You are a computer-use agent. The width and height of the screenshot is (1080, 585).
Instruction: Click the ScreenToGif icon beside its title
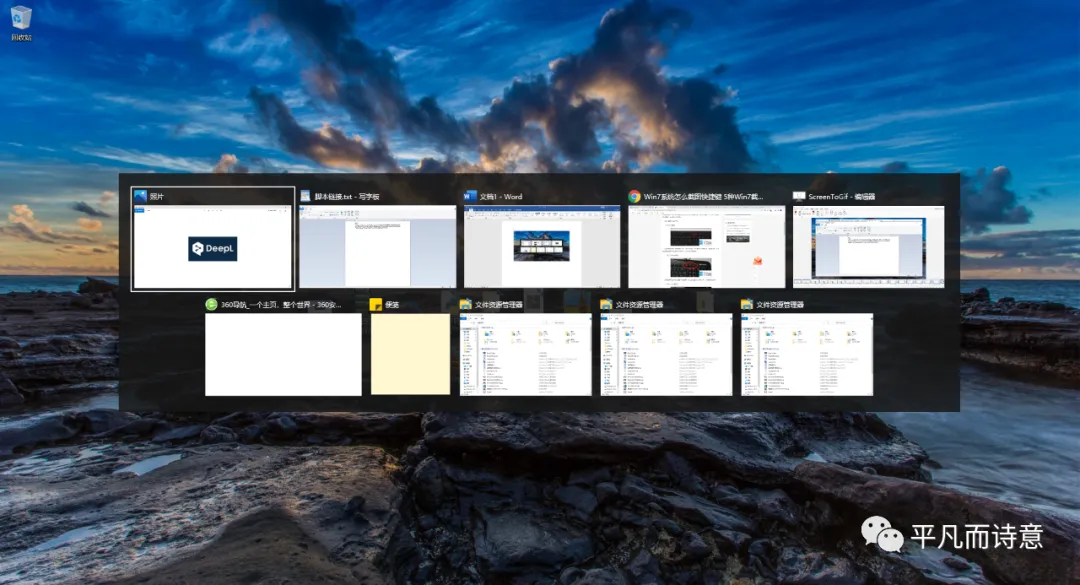pyautogui.click(x=799, y=196)
